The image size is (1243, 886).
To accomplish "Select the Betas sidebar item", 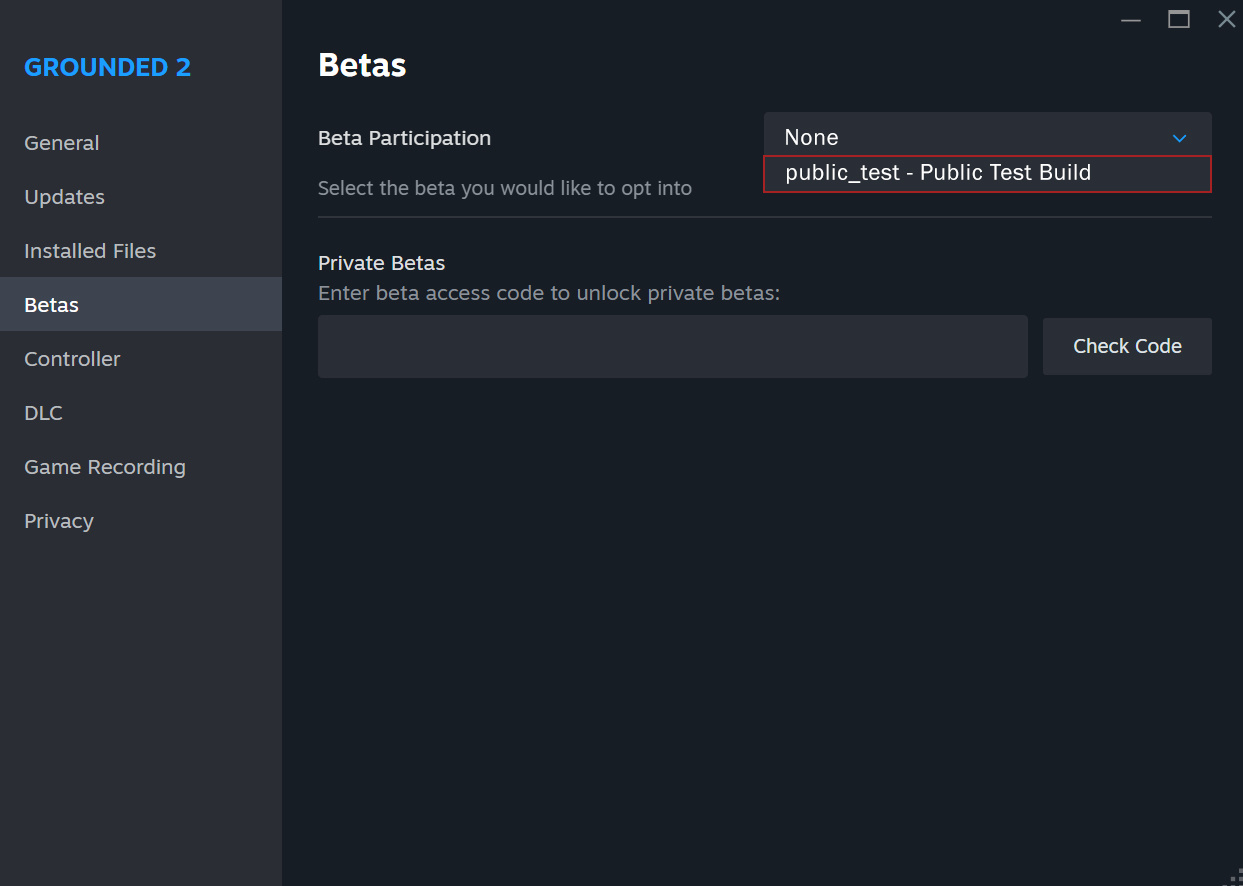I will (x=52, y=305).
